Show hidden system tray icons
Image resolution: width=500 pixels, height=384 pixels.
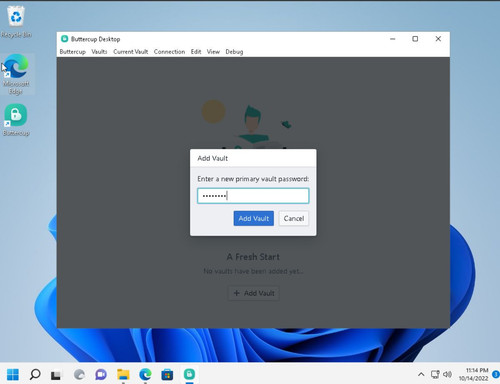(x=421, y=374)
